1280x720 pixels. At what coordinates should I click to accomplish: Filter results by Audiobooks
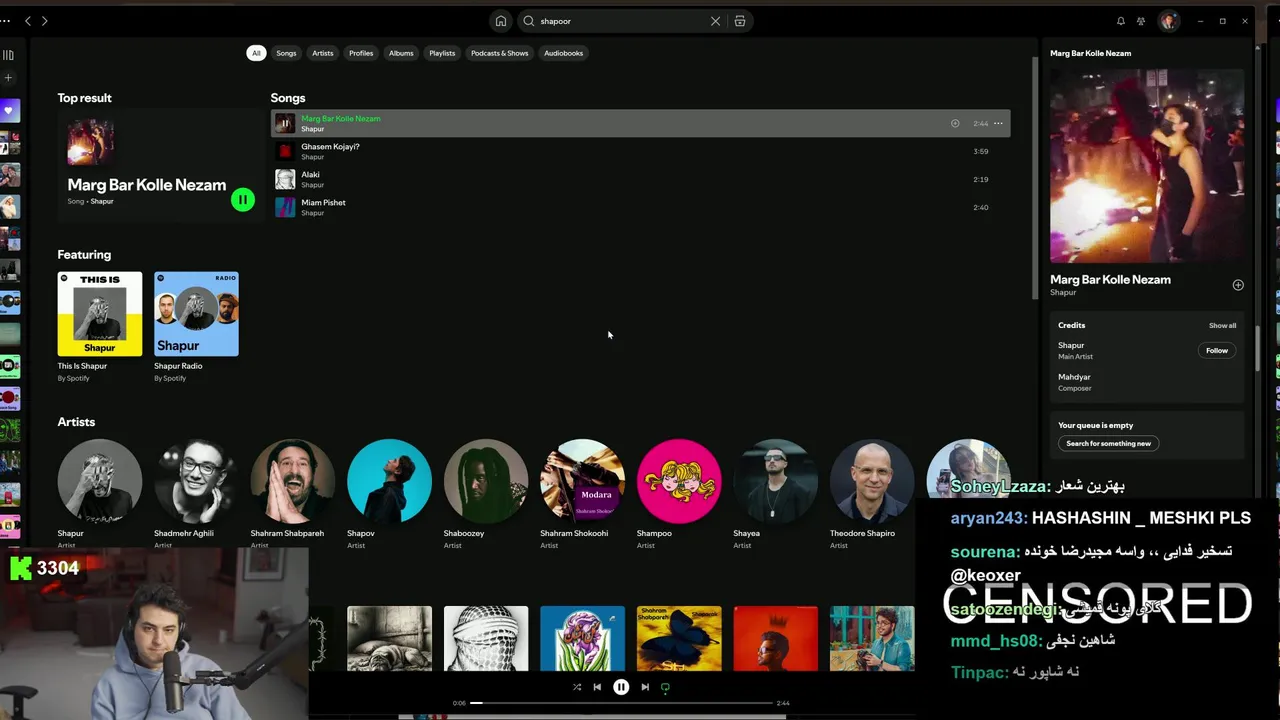(563, 53)
